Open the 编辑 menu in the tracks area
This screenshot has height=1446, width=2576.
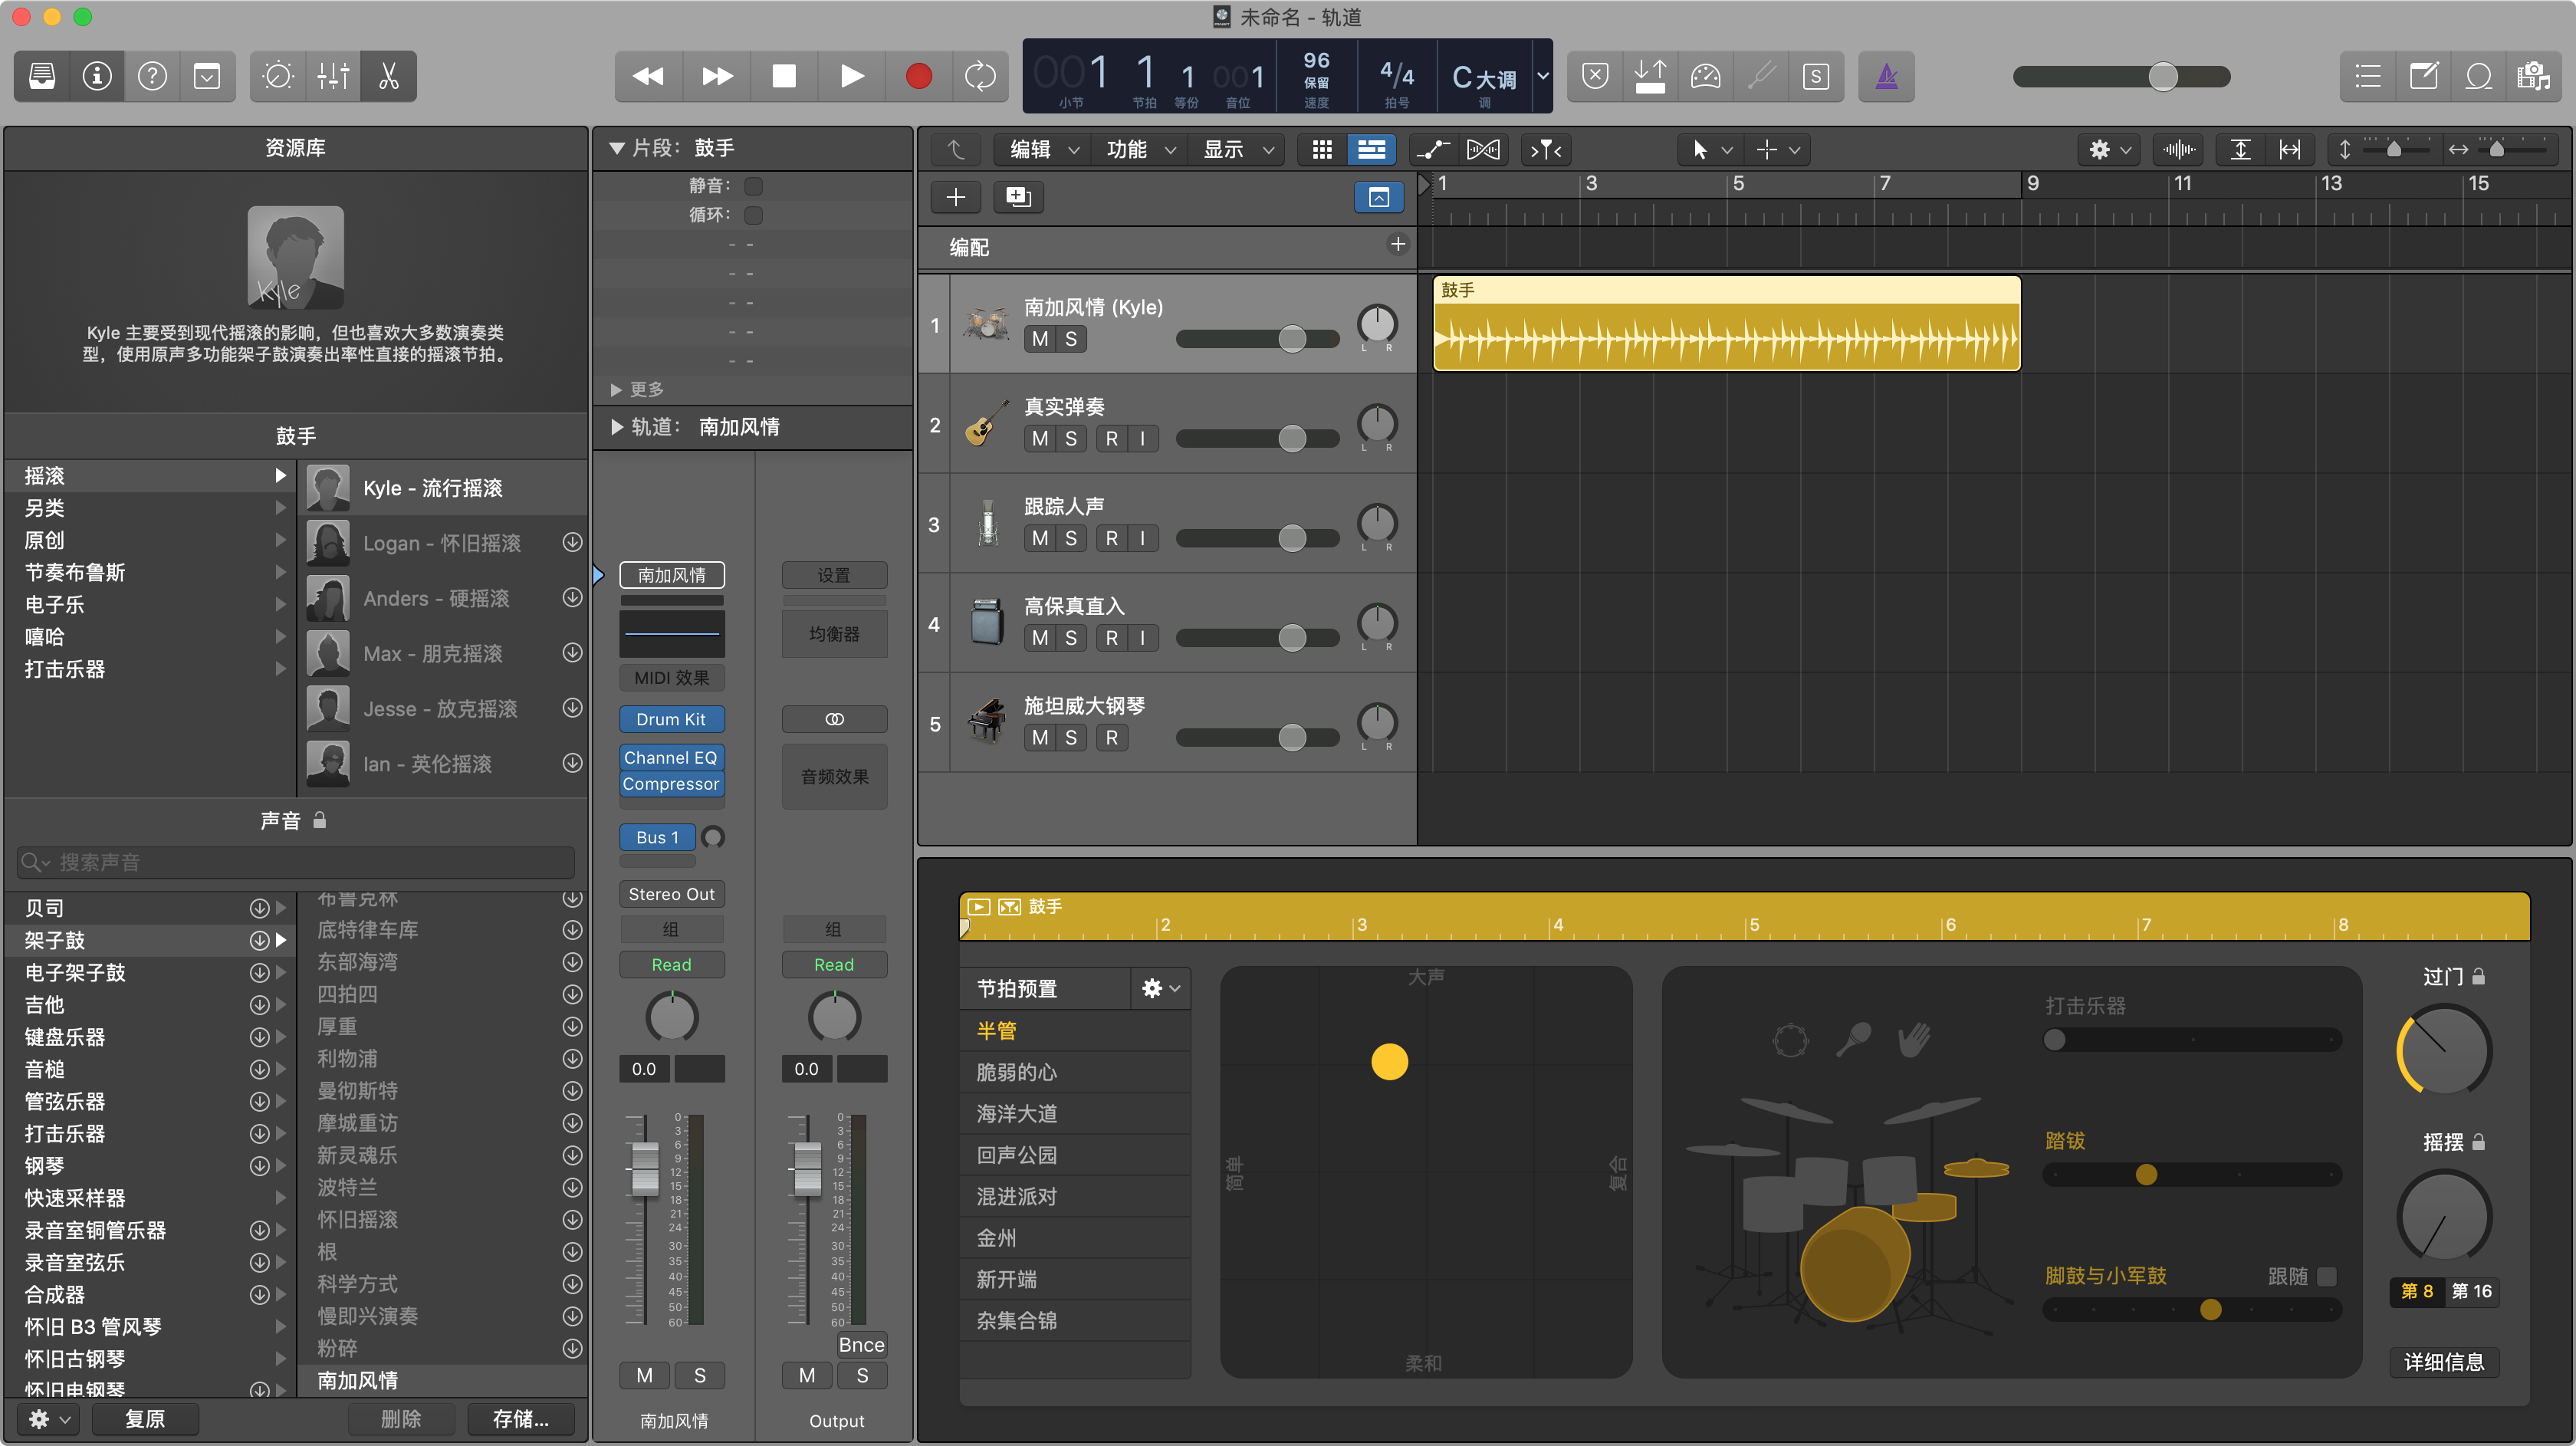(x=1042, y=149)
